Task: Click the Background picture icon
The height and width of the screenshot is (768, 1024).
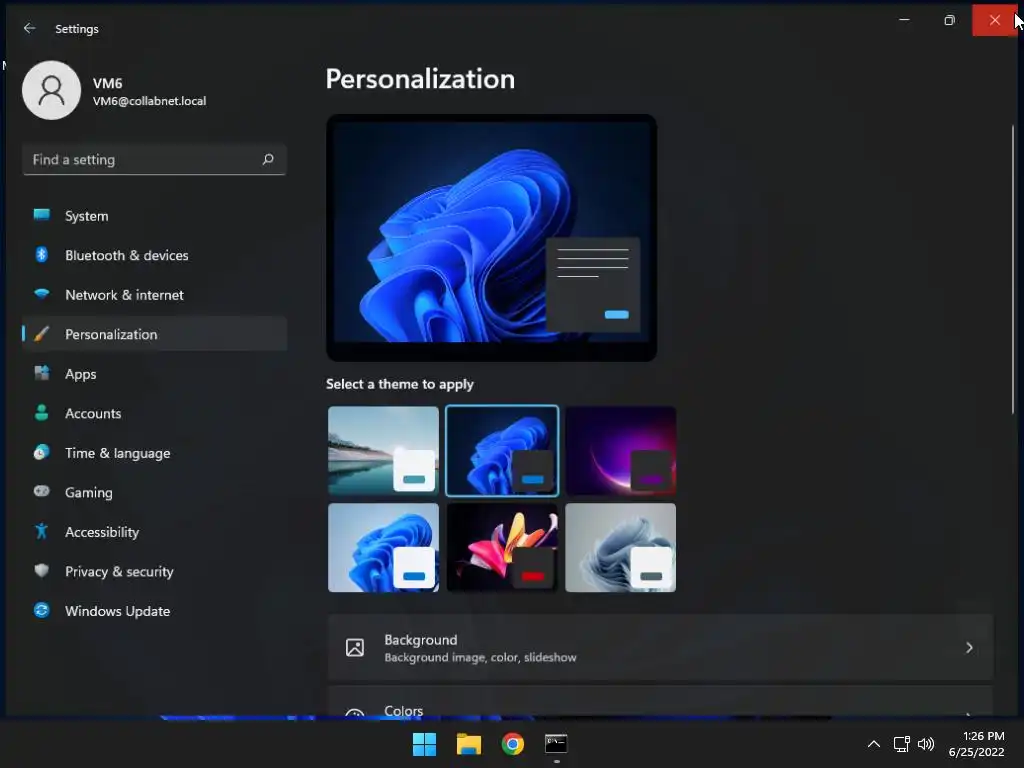Action: pos(355,647)
